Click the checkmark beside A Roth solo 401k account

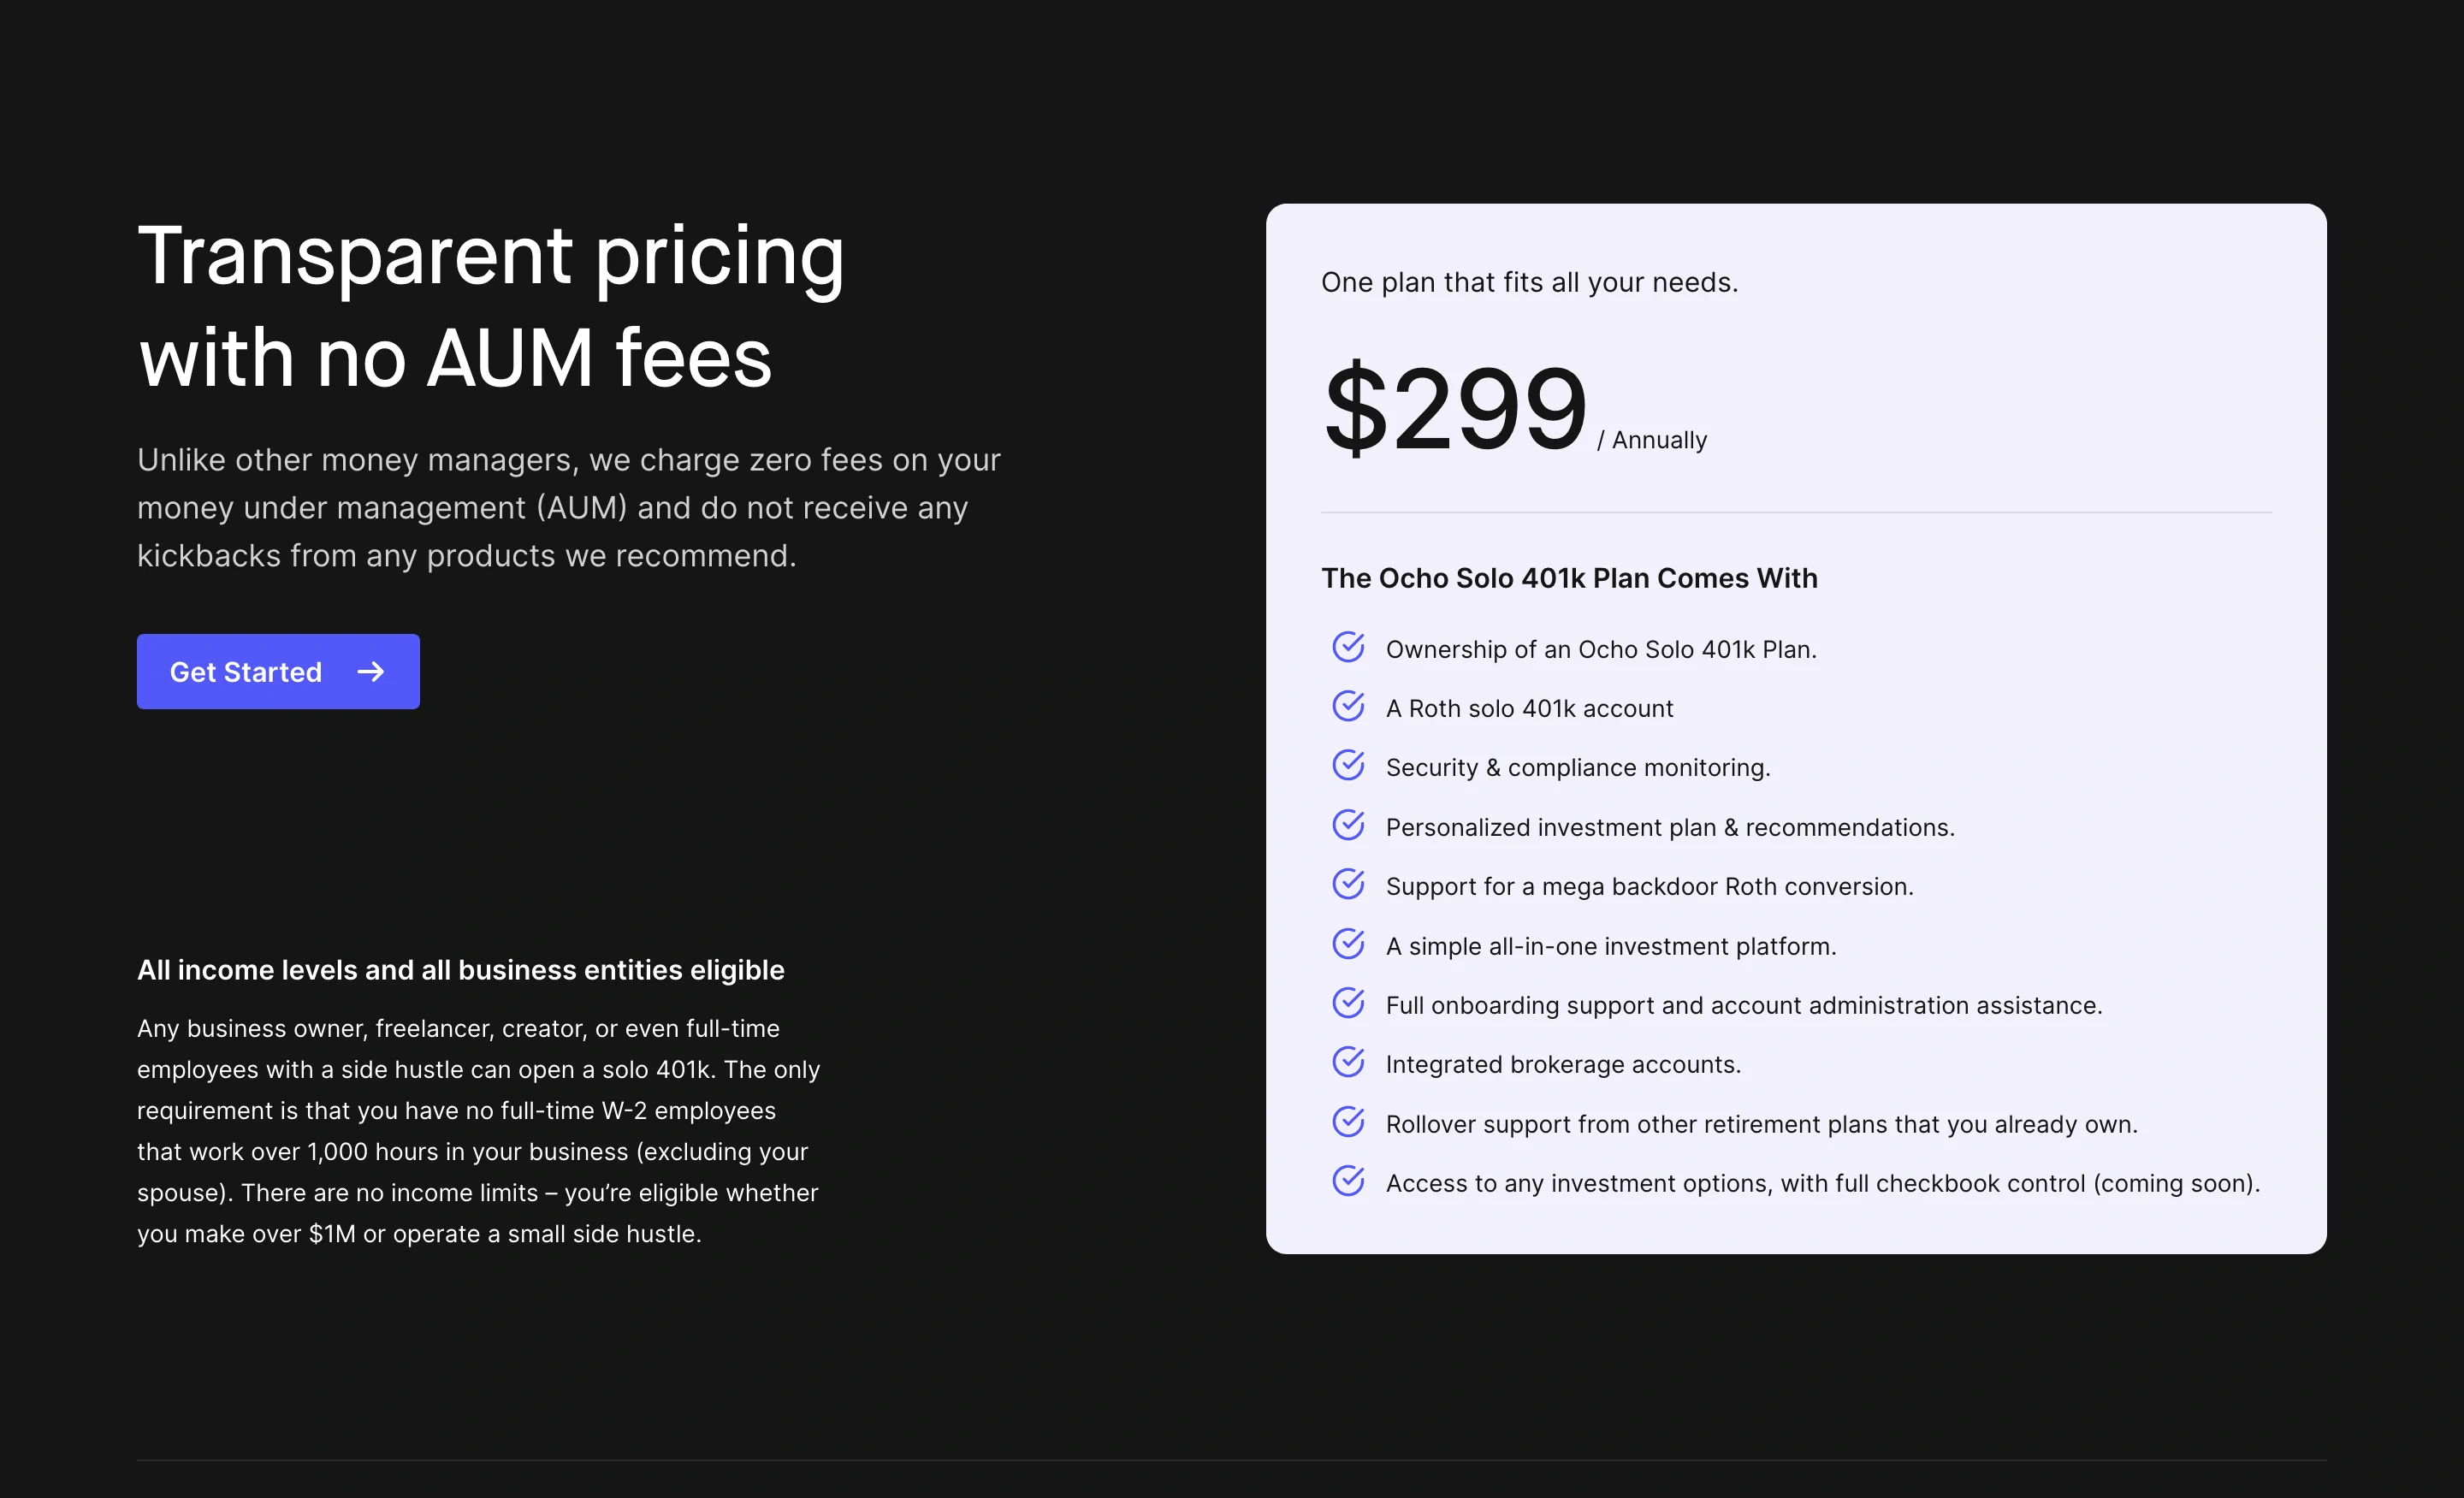(1348, 706)
